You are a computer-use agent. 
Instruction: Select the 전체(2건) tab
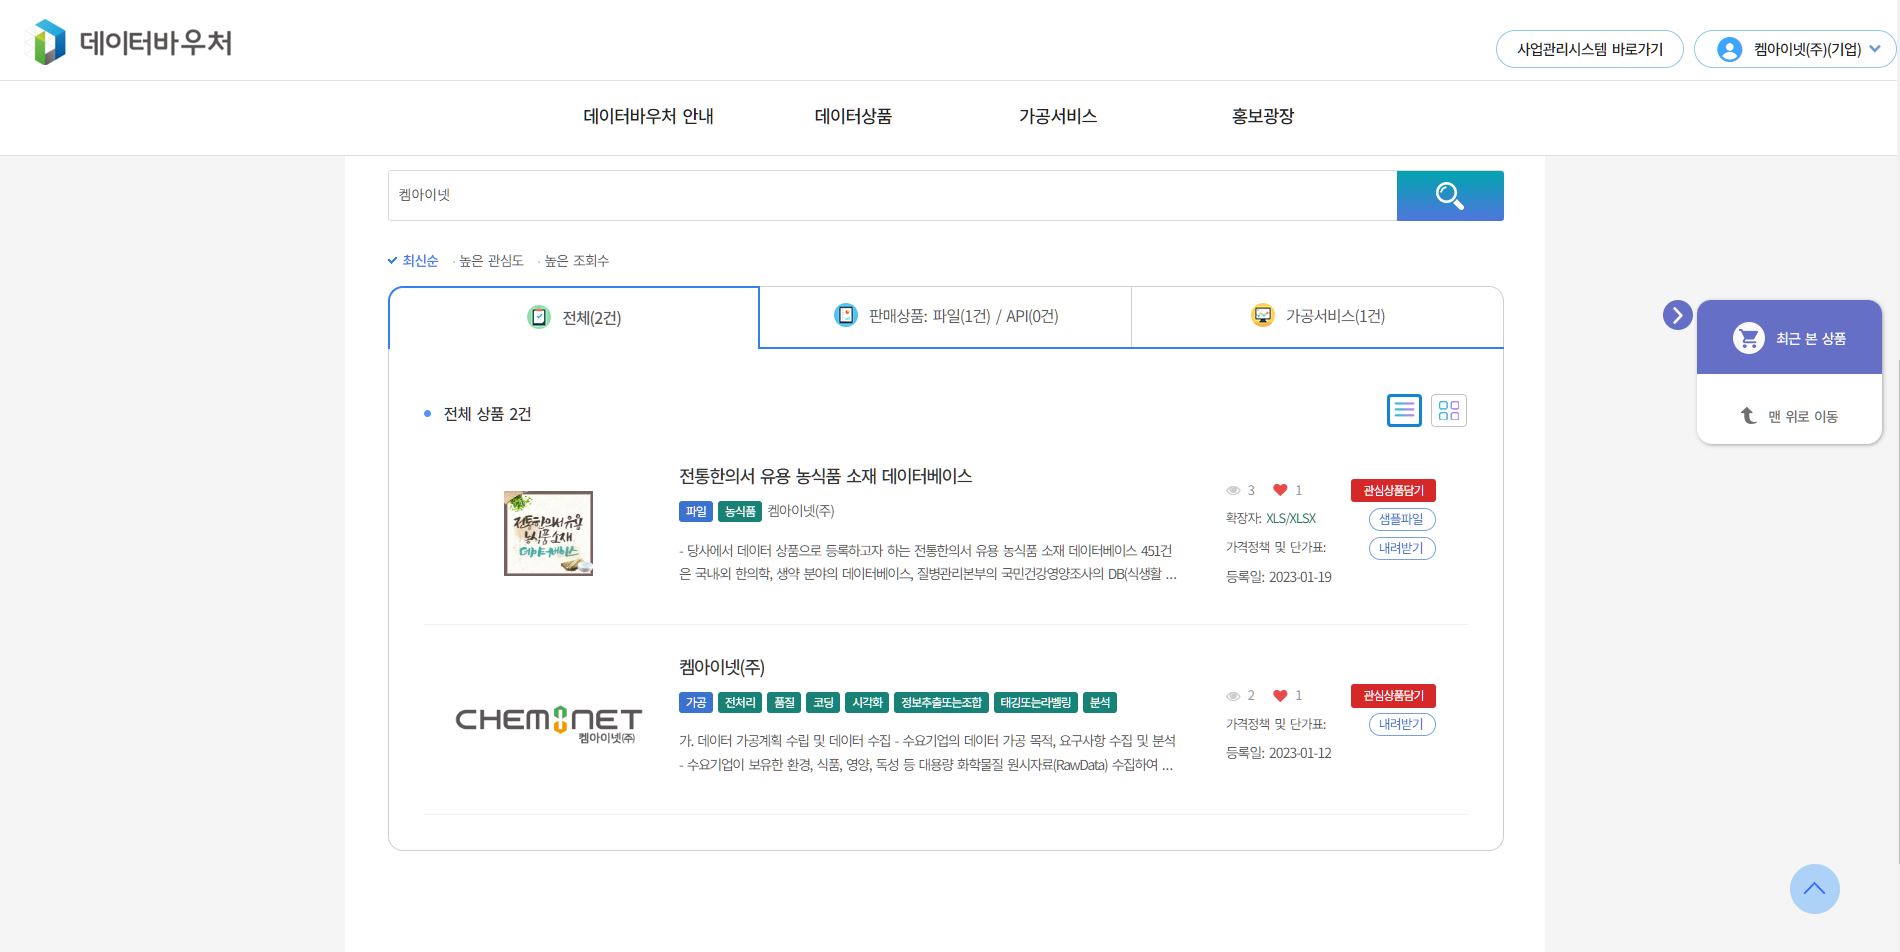click(x=574, y=317)
